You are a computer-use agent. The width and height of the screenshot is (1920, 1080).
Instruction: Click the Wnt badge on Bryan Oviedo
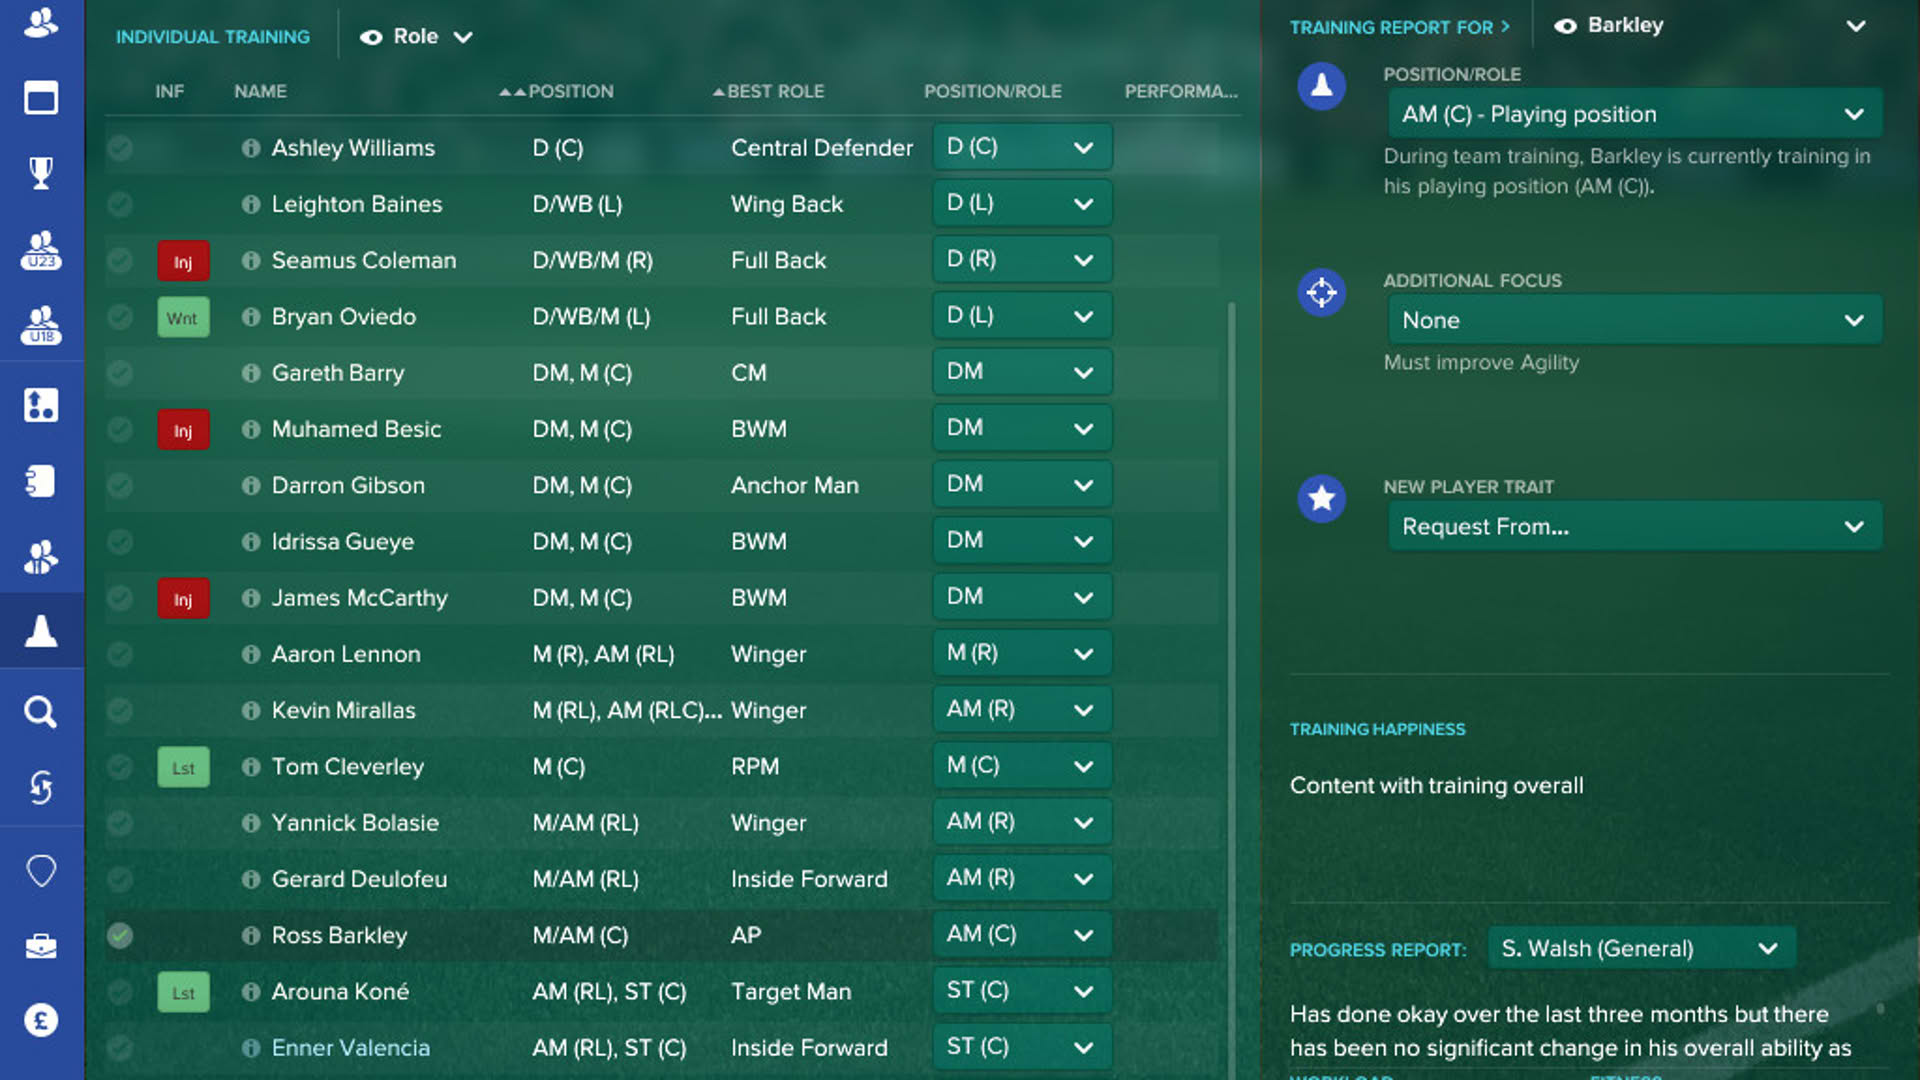coord(183,317)
